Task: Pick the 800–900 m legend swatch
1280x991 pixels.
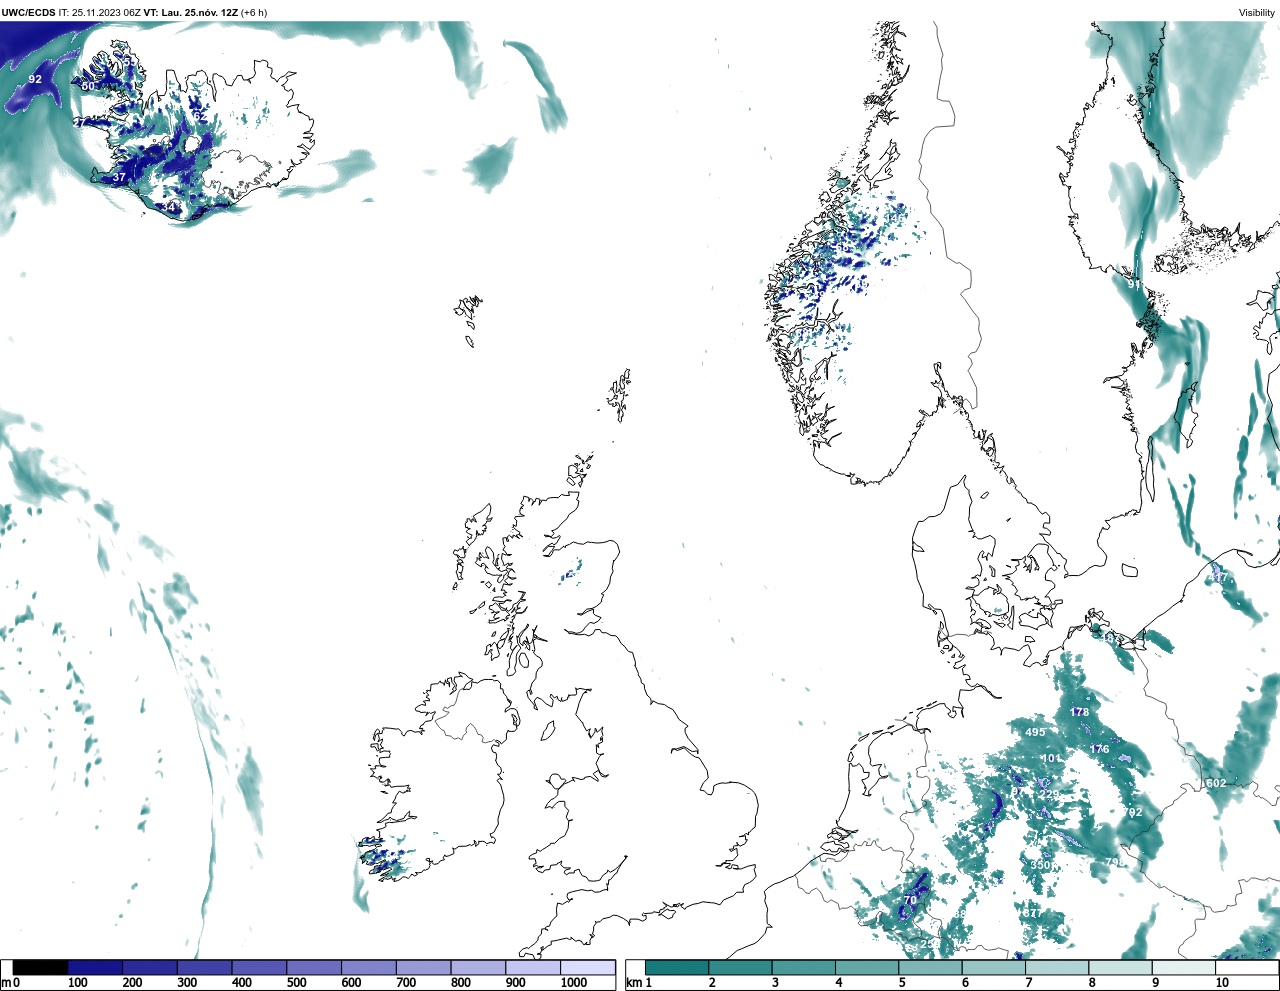Action: click(x=478, y=968)
